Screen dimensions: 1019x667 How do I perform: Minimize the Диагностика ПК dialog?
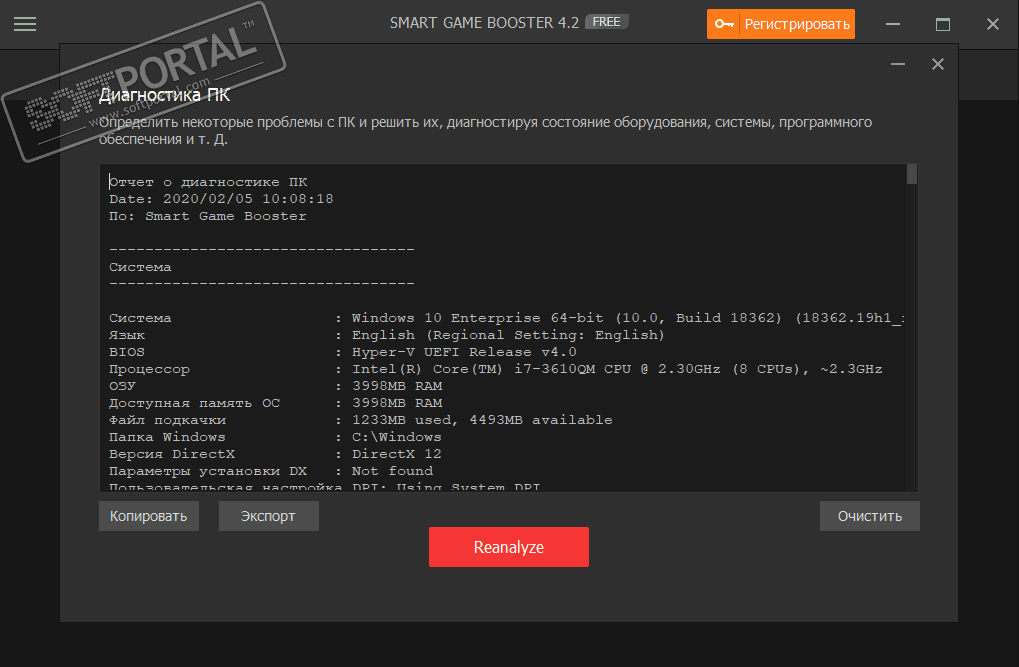point(897,64)
